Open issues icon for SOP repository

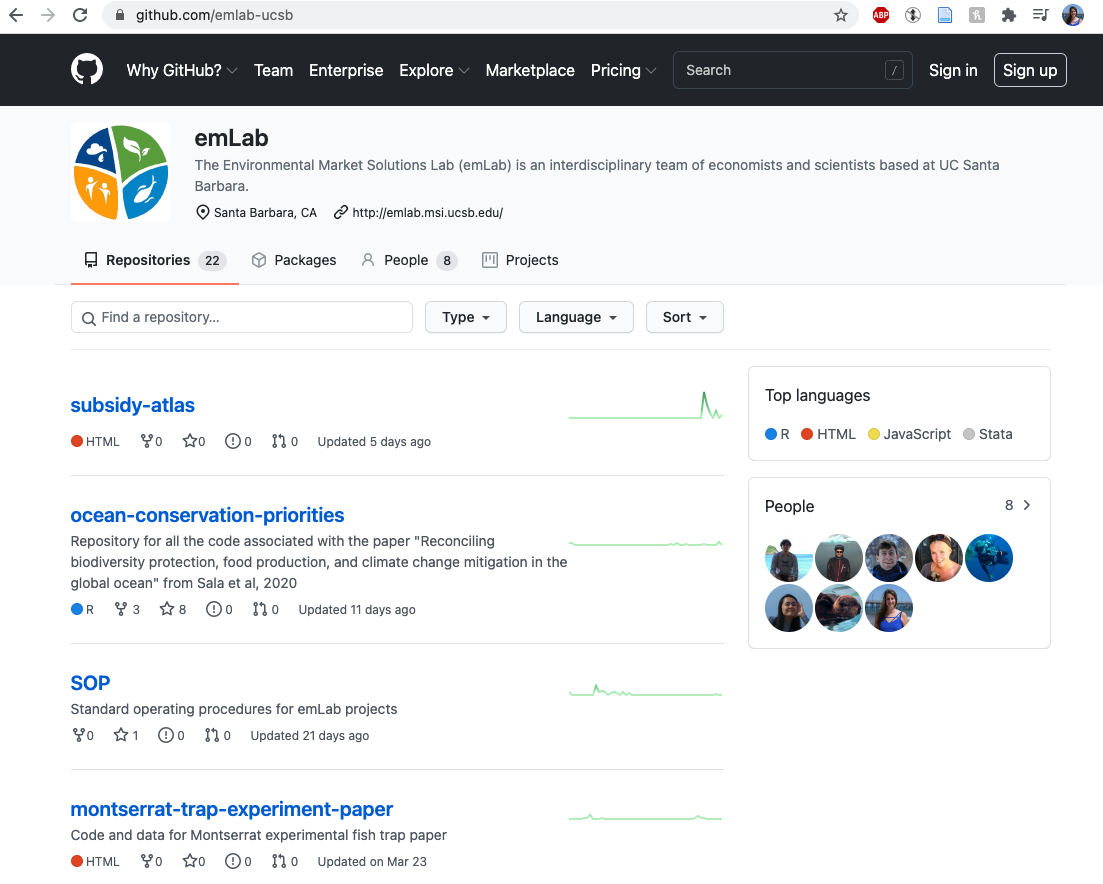(165, 735)
